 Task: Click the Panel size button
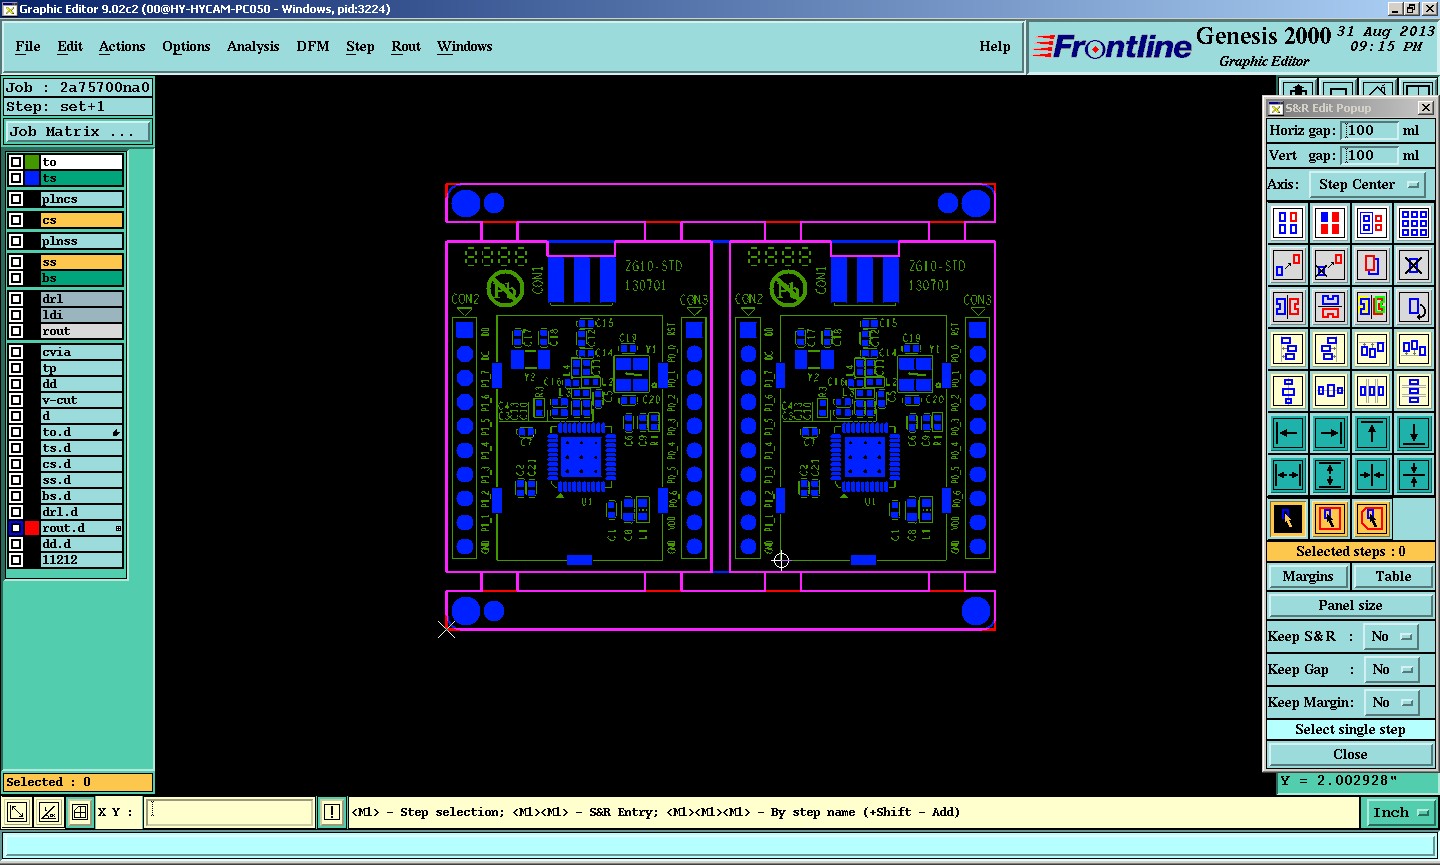pos(1351,605)
